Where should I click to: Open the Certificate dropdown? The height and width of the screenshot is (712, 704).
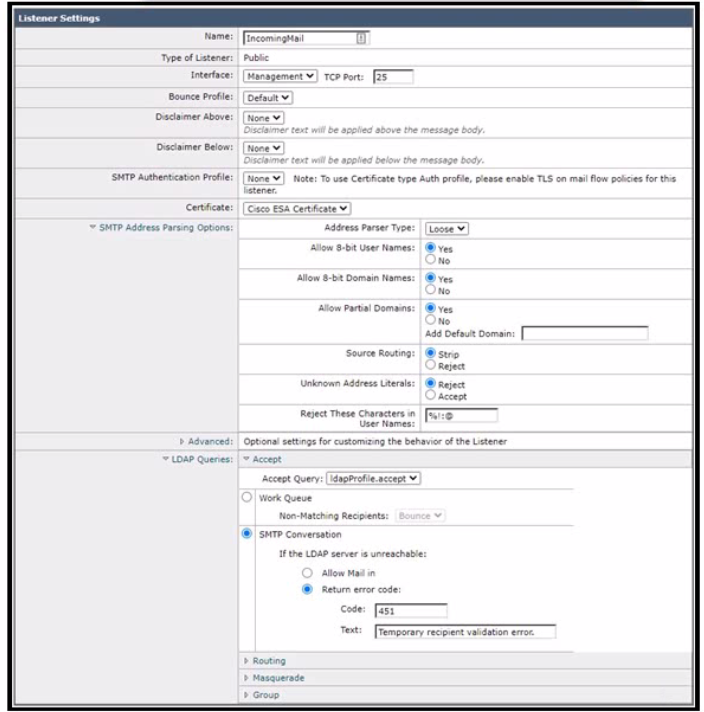coord(298,208)
